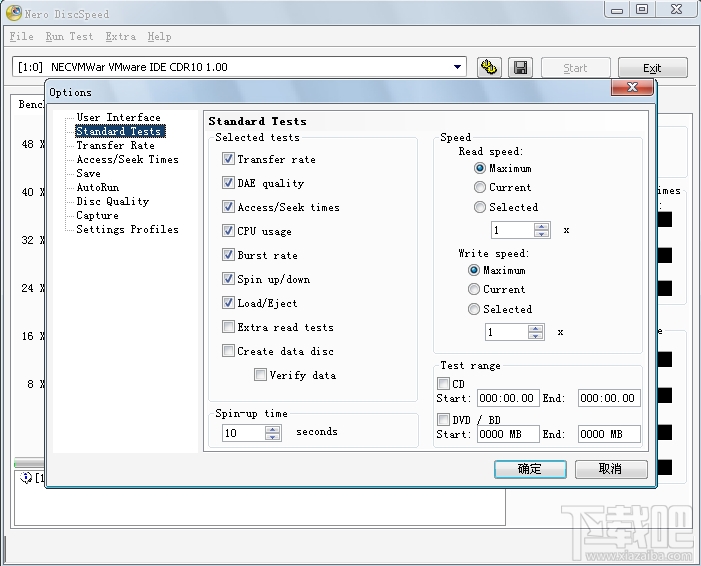701x566 pixels.
Task: Choose Selected read speed radio button
Action: (x=479, y=207)
